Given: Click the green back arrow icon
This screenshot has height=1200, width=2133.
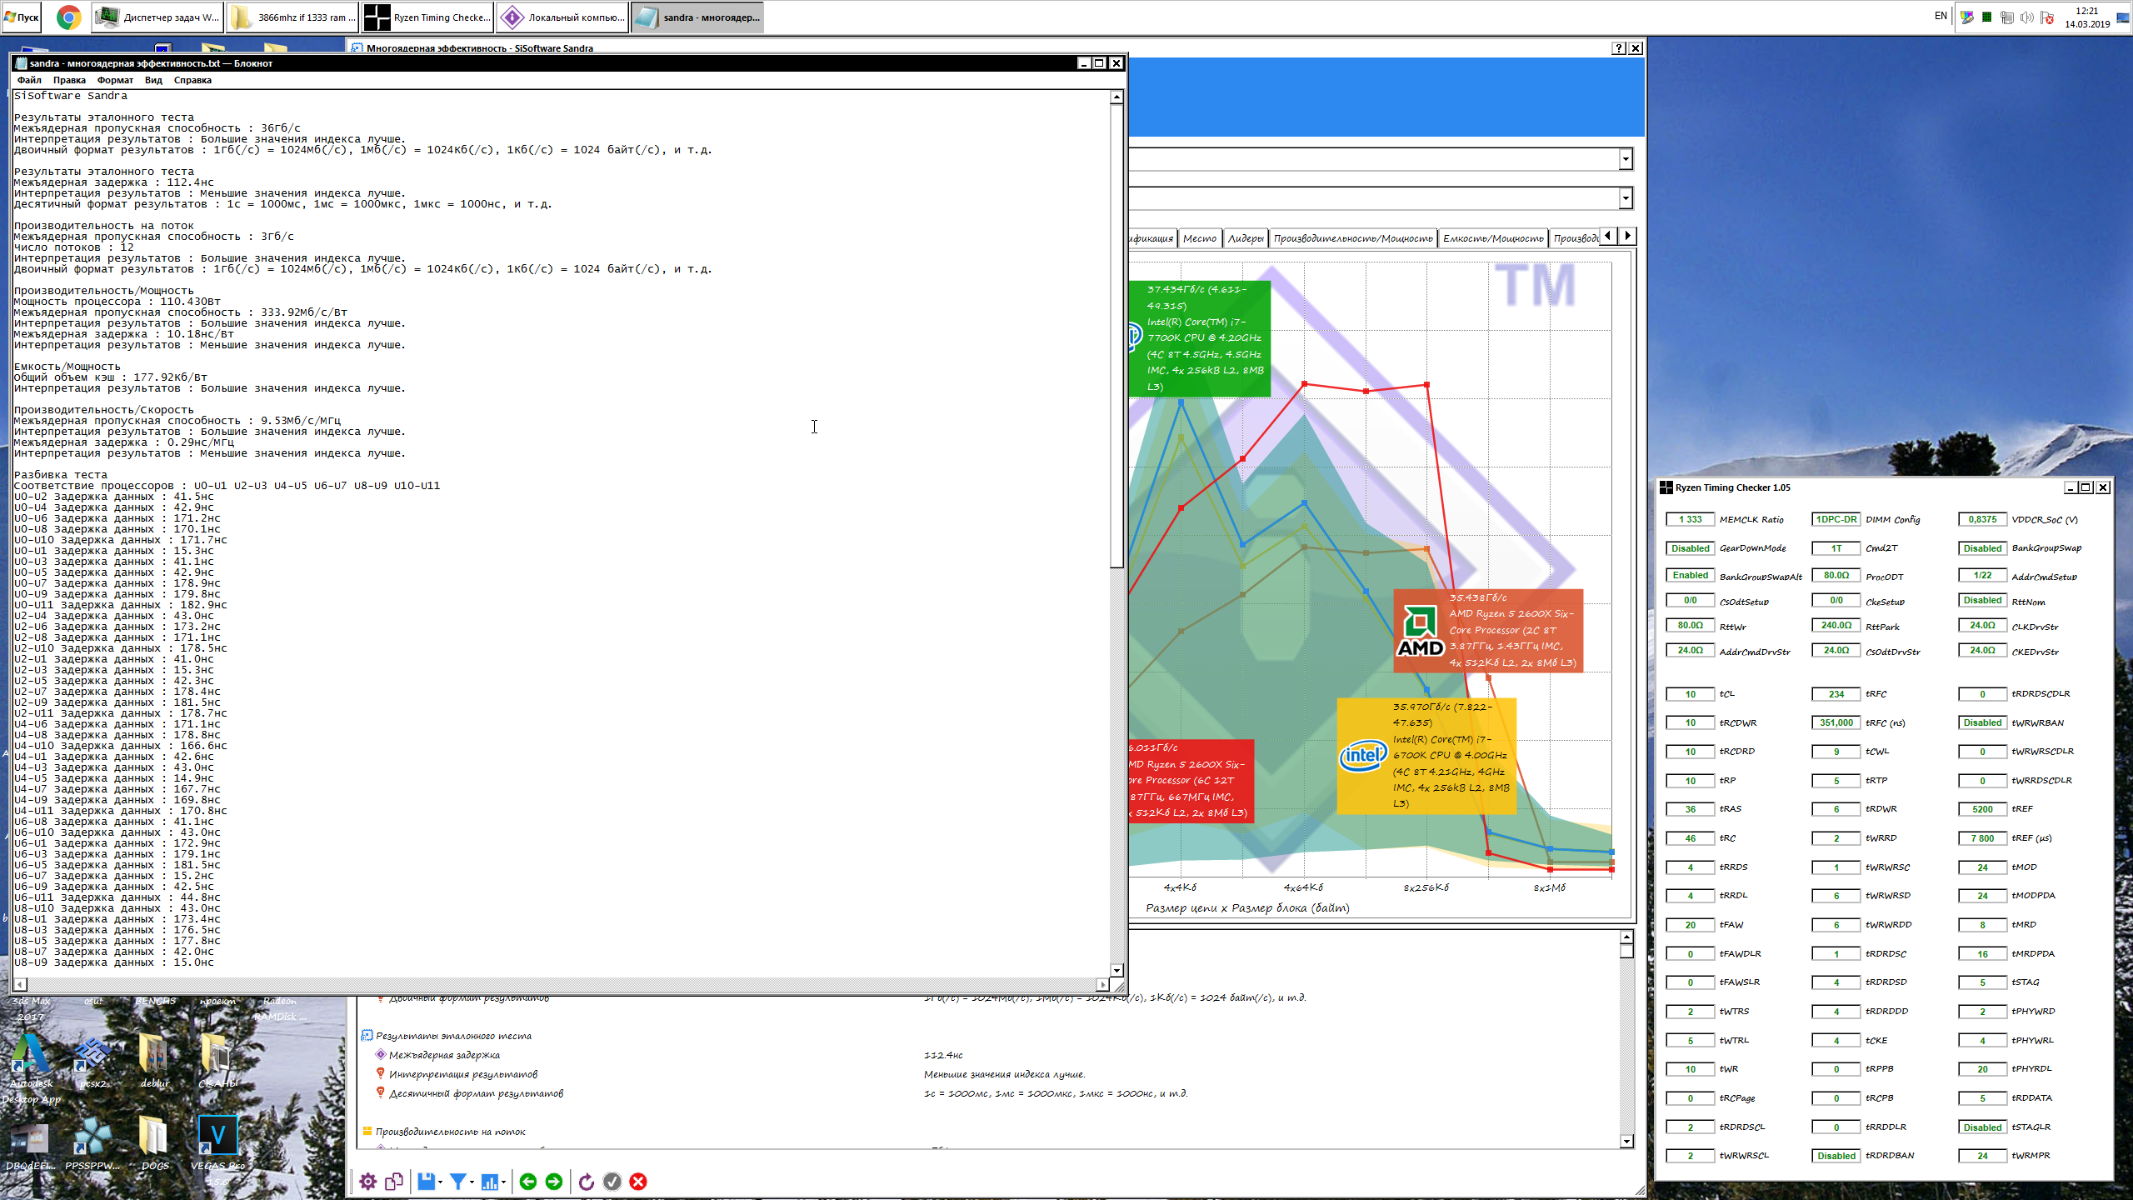Looking at the screenshot, I should coord(528,1181).
